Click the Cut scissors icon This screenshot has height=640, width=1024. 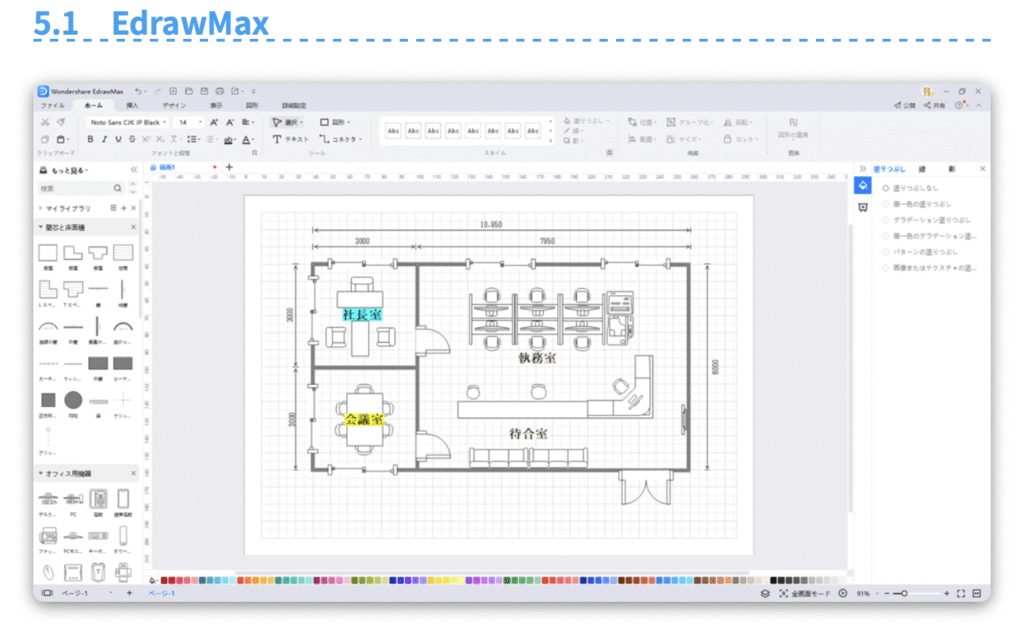click(x=45, y=122)
